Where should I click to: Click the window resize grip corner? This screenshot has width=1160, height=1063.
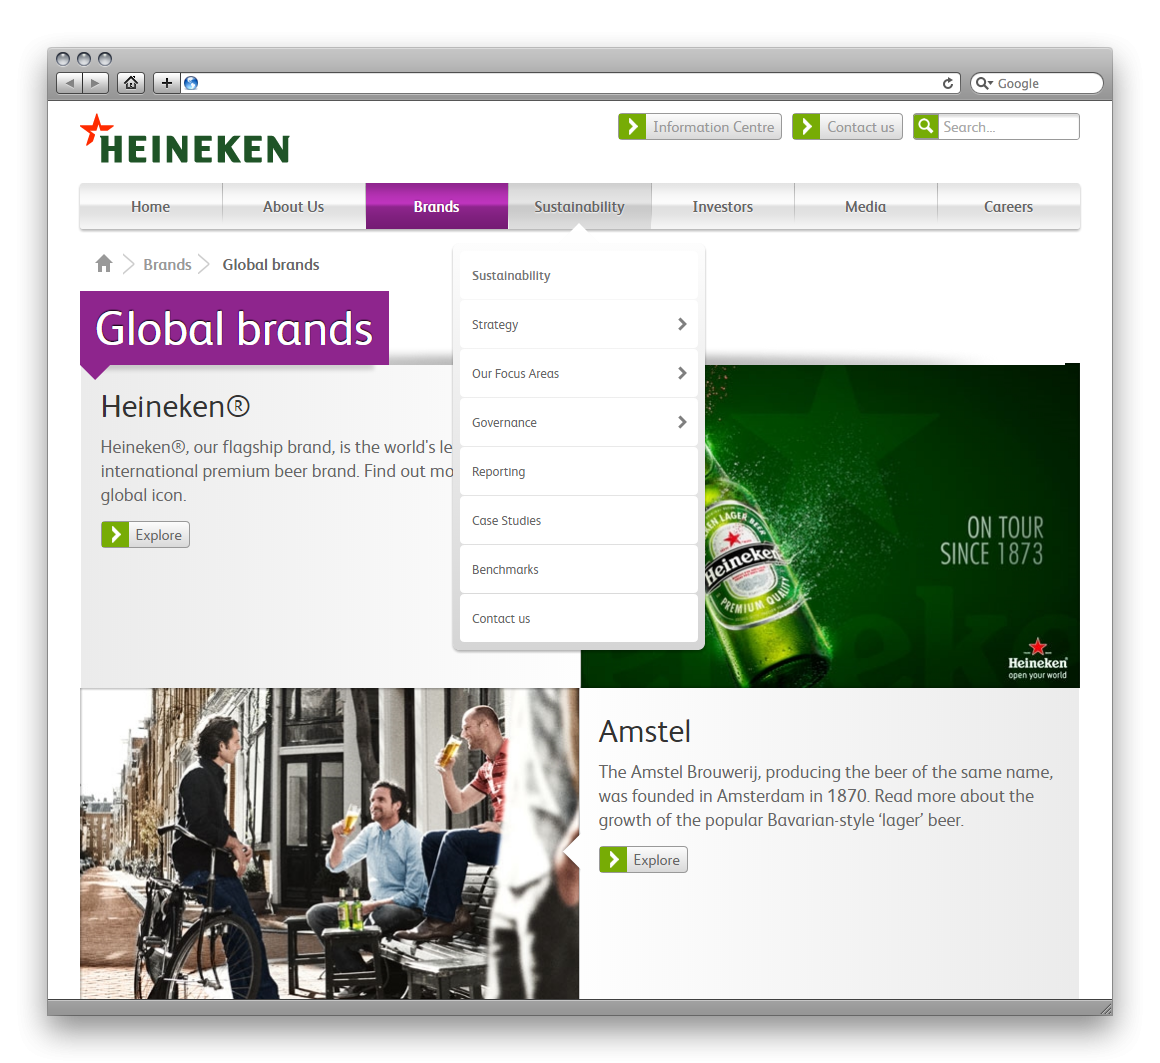1105,1008
